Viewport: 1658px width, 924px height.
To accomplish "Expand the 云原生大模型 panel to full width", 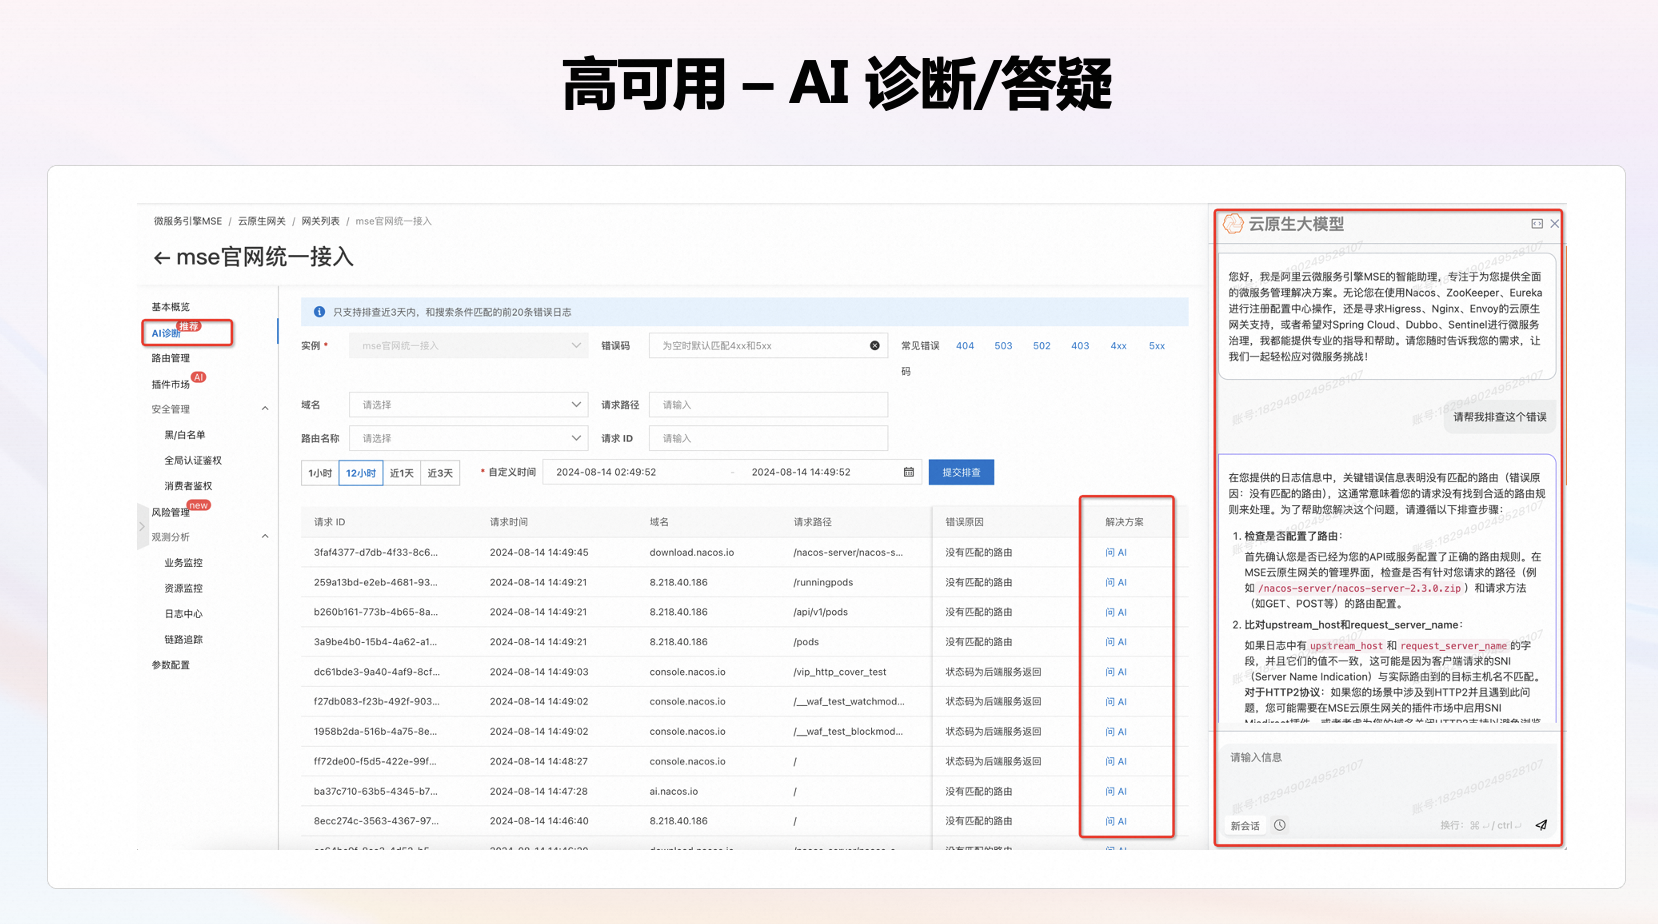I will 1537,224.
